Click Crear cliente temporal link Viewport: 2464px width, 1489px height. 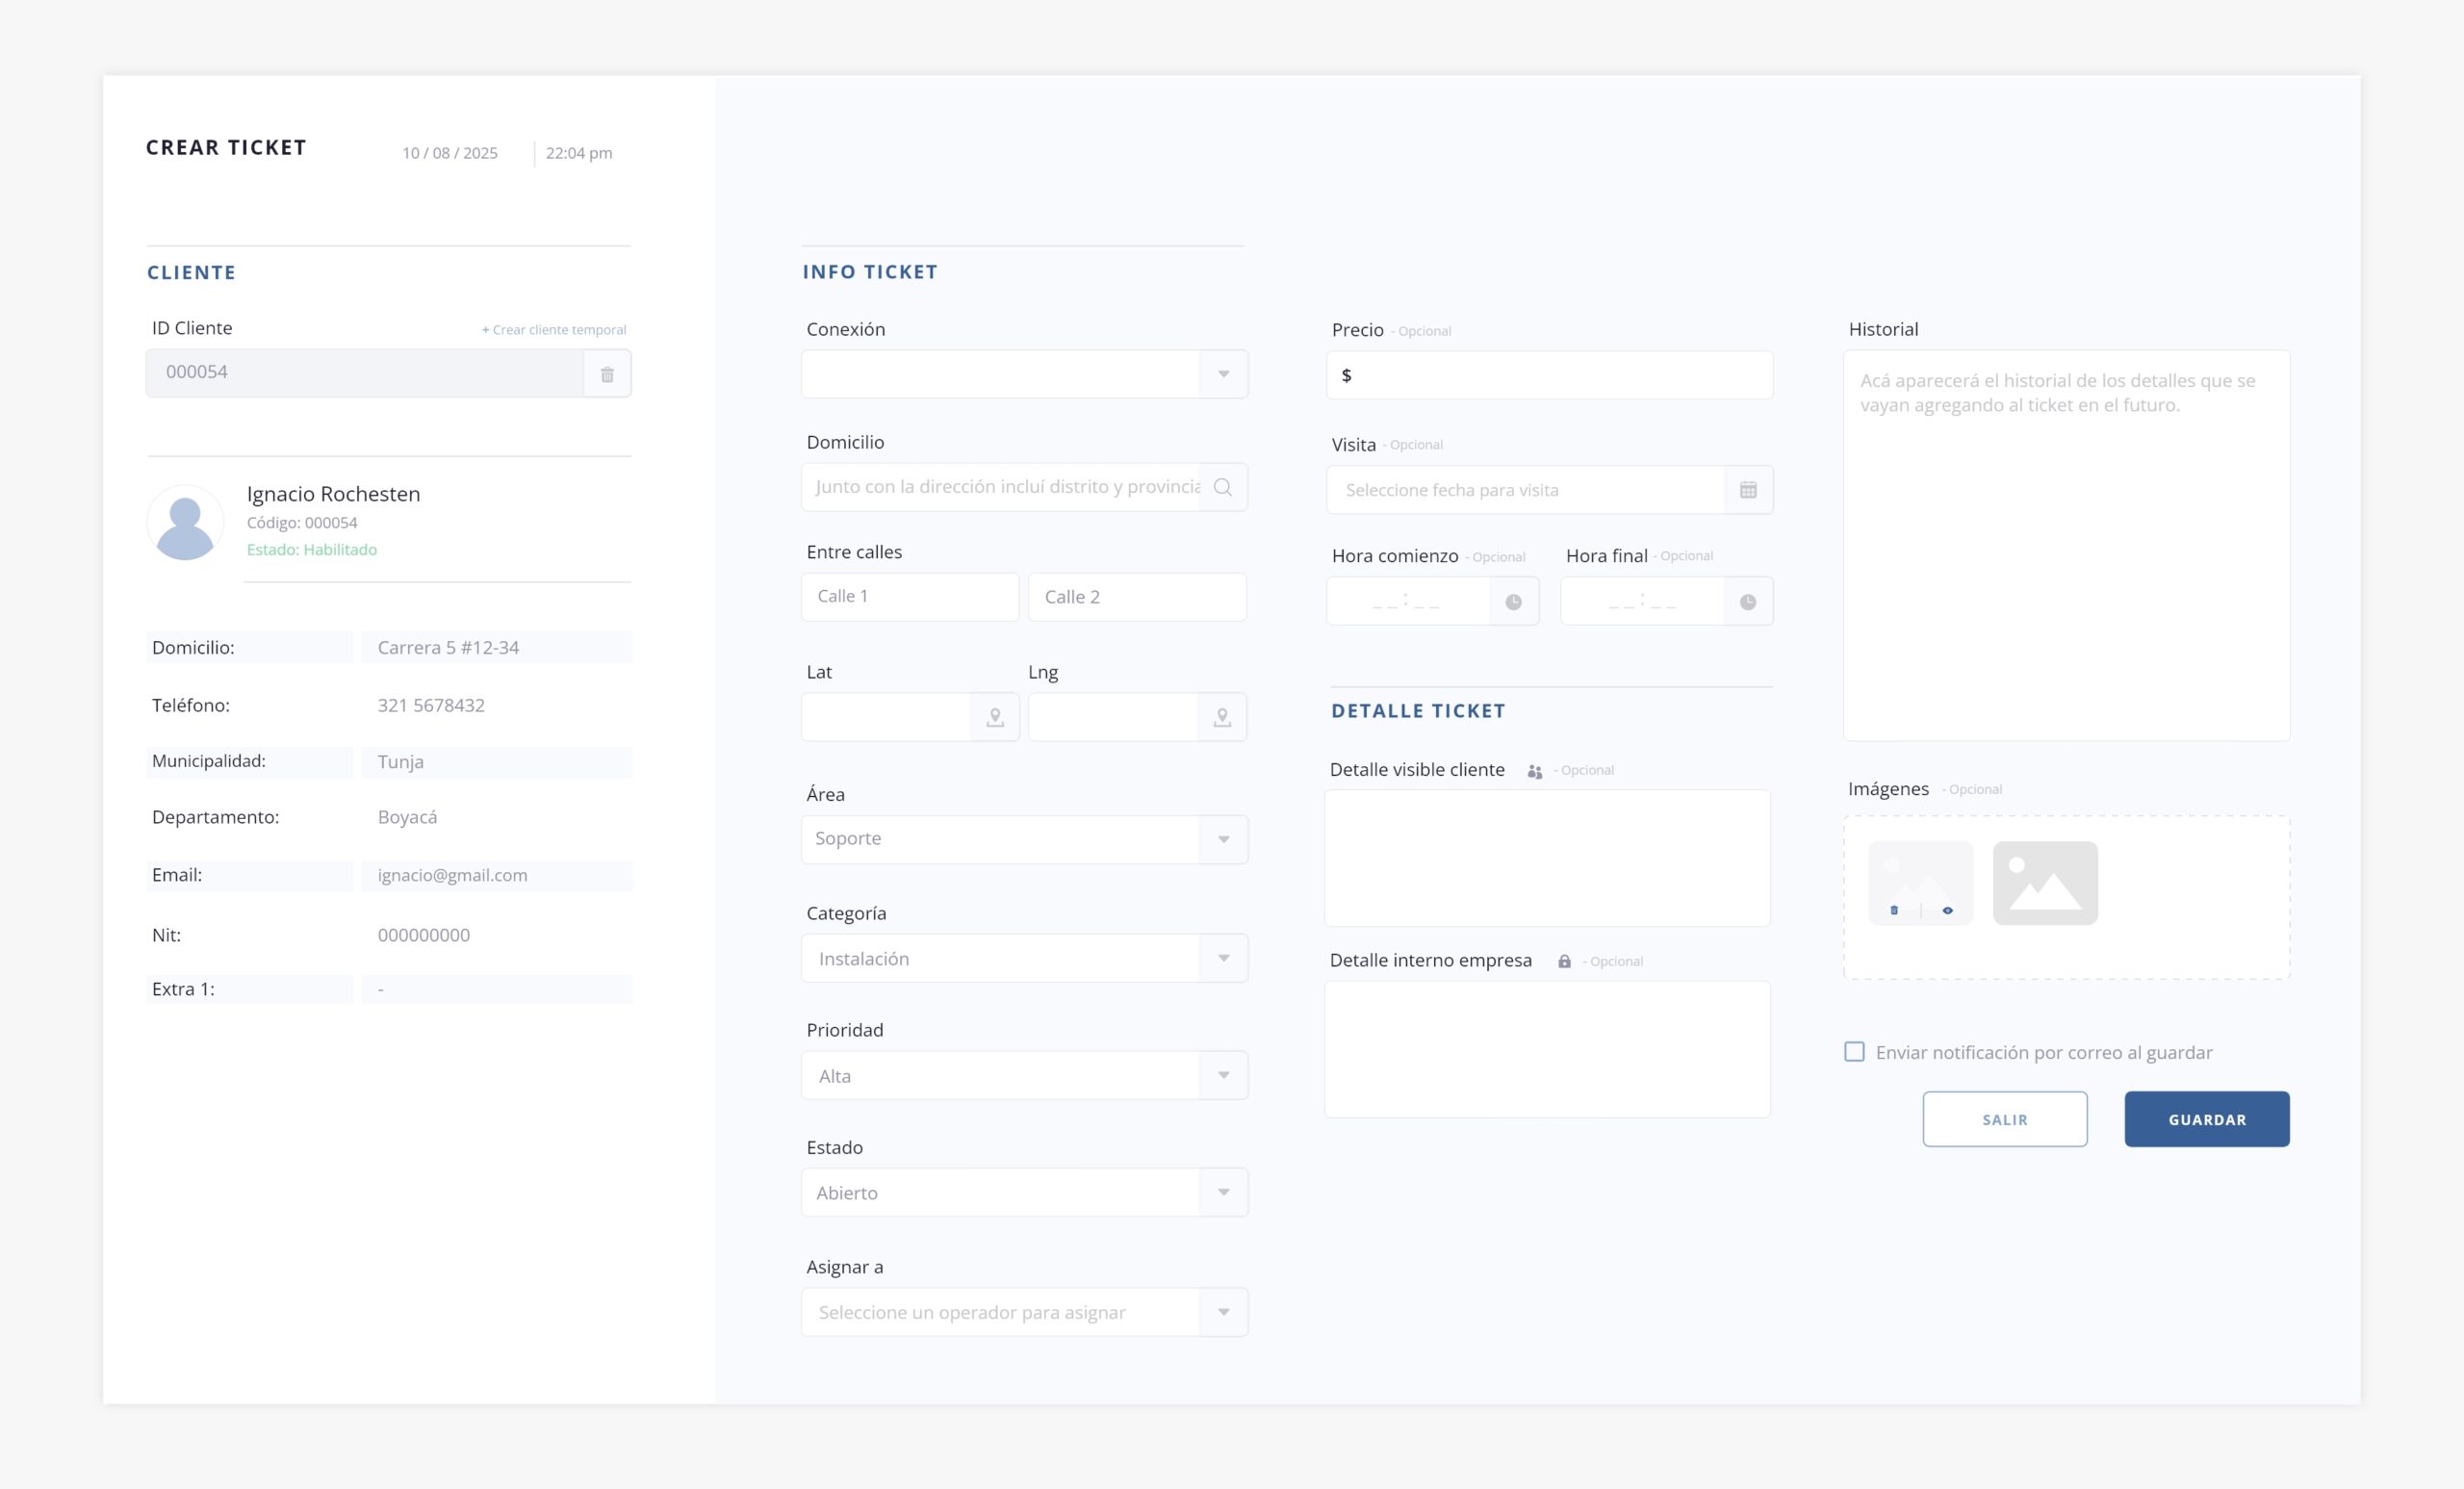tap(554, 330)
